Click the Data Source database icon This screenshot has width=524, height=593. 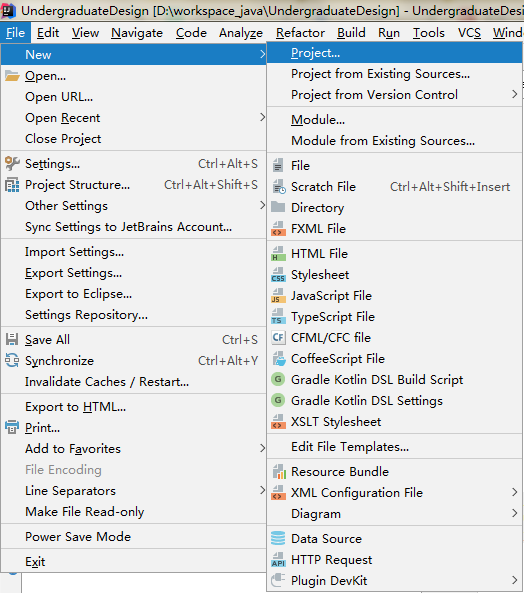(278, 538)
